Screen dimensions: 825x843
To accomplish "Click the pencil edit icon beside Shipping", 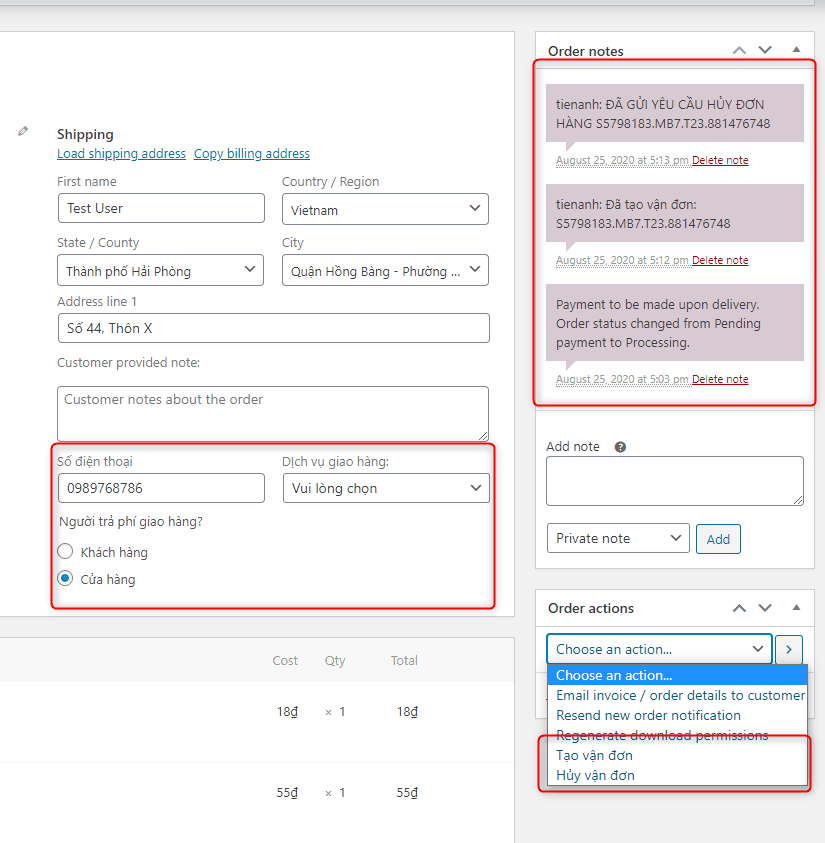I will point(23,131).
